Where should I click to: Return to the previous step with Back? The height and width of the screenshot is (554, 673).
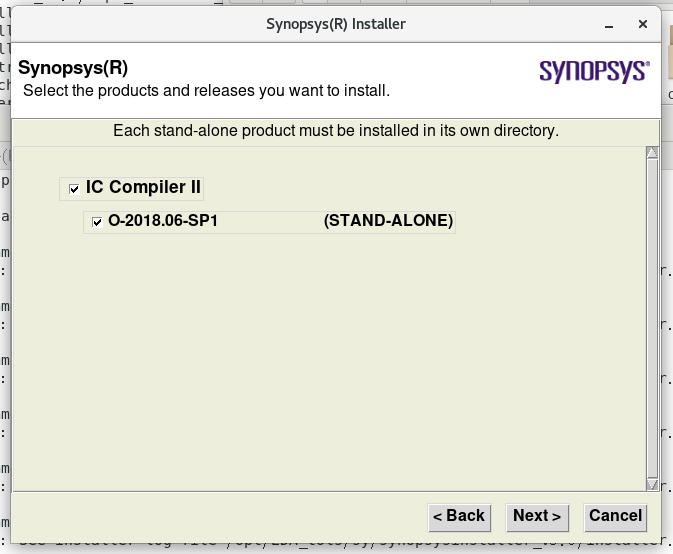point(459,517)
